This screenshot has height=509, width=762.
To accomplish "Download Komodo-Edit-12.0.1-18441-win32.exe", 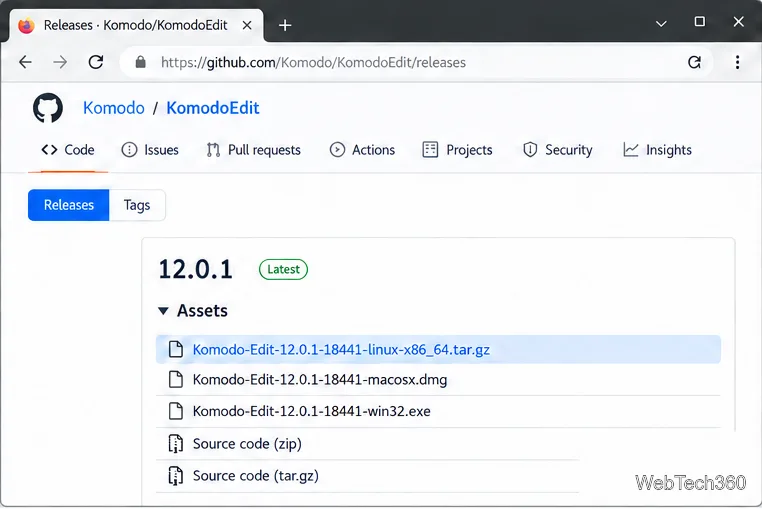I will pyautogui.click(x=312, y=411).
